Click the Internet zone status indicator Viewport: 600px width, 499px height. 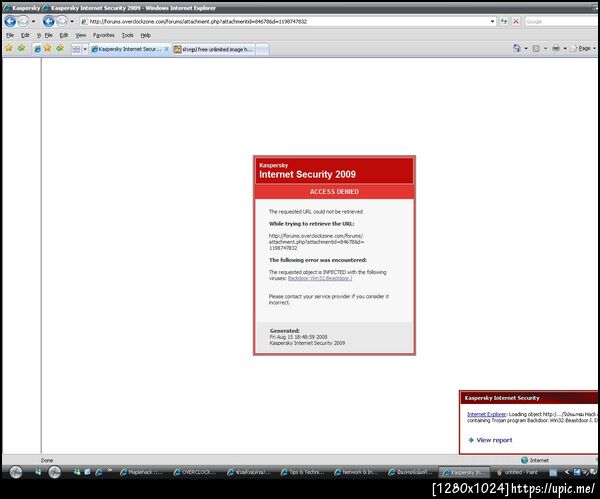tap(535, 460)
